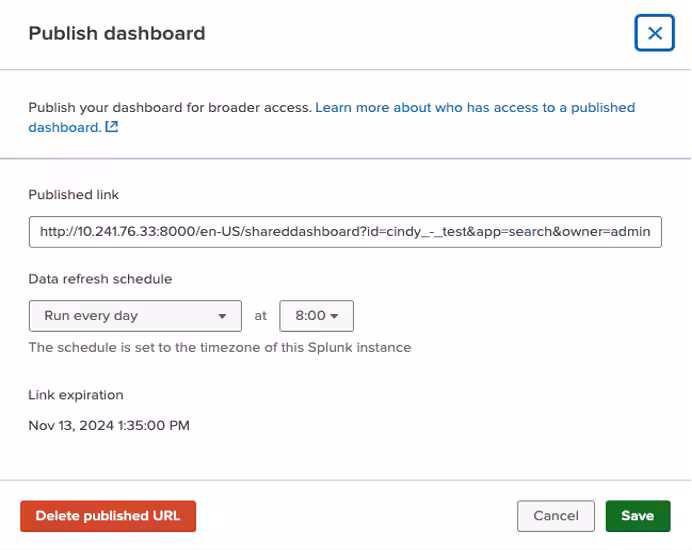The height and width of the screenshot is (550, 692).
Task: Click the Cancel button
Action: pyautogui.click(x=556, y=516)
